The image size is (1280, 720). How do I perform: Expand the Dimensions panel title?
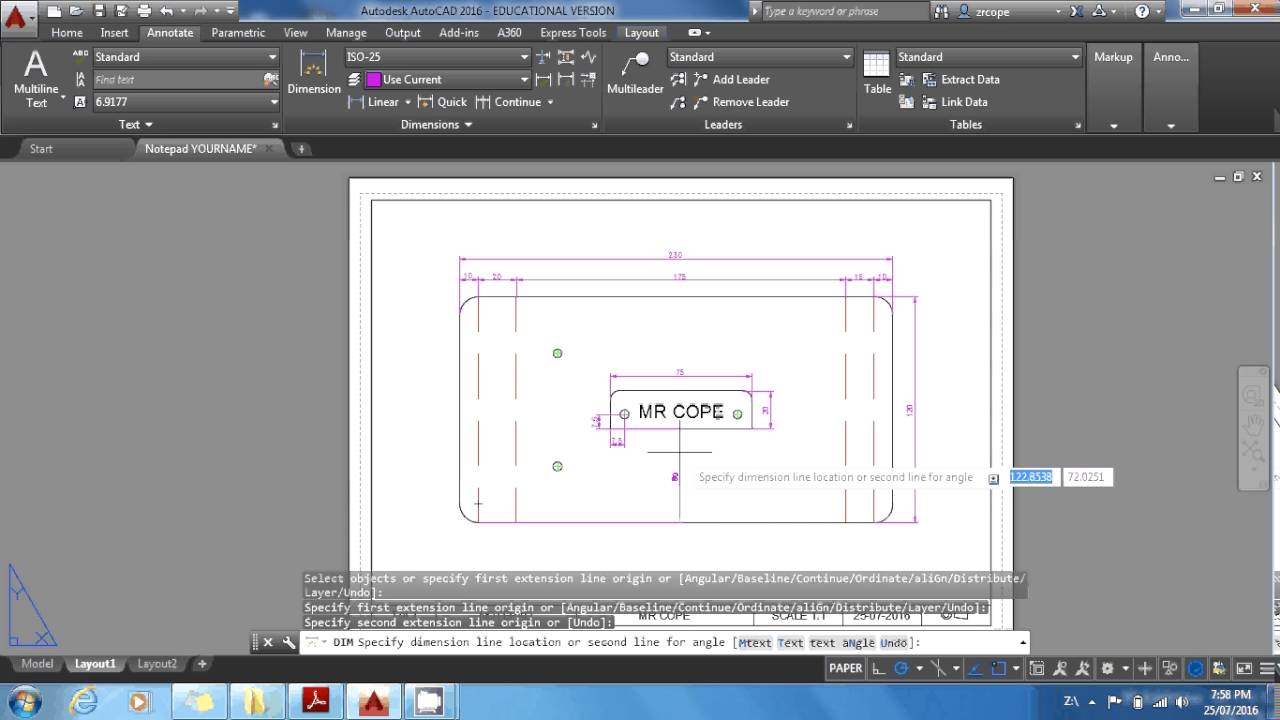(x=436, y=125)
